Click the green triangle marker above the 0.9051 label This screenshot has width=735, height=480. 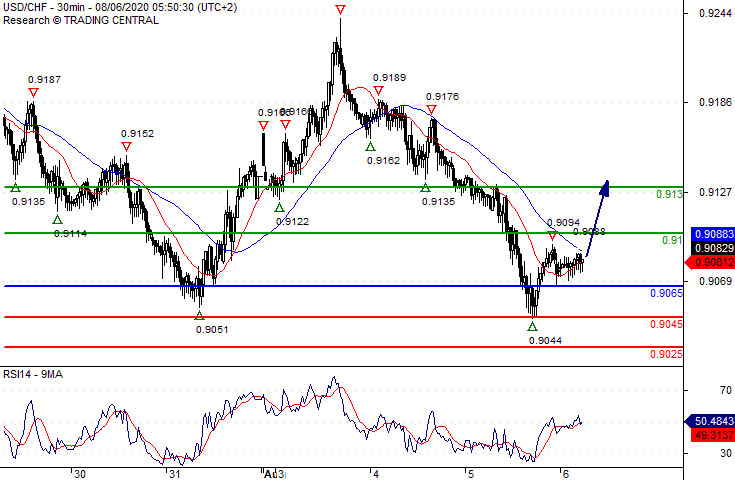[200, 315]
